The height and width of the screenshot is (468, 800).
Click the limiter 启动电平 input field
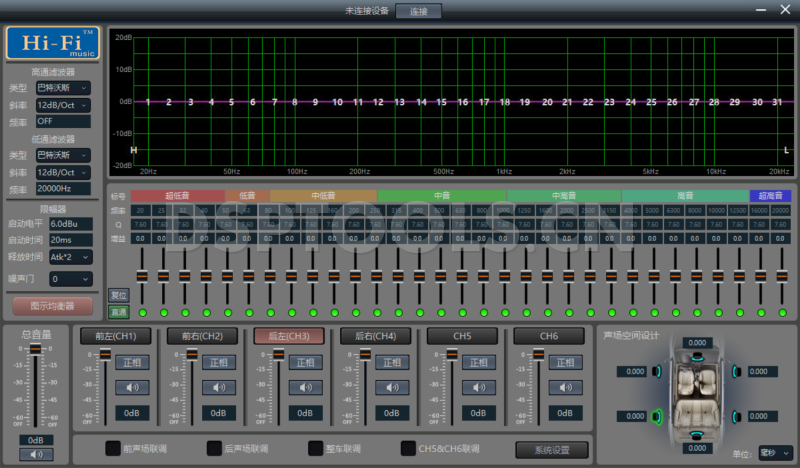(x=70, y=224)
